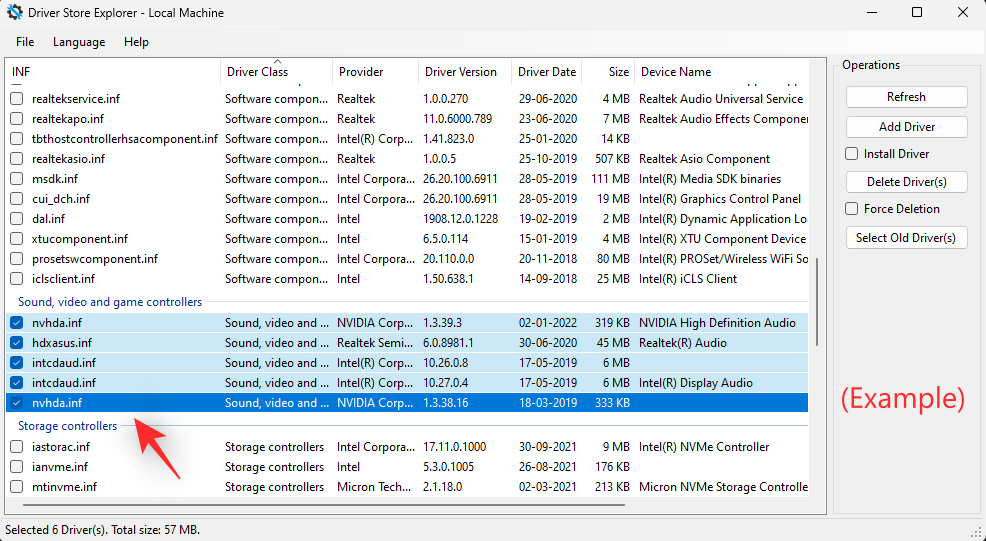Click the Delete Driver(s) button

click(x=906, y=182)
